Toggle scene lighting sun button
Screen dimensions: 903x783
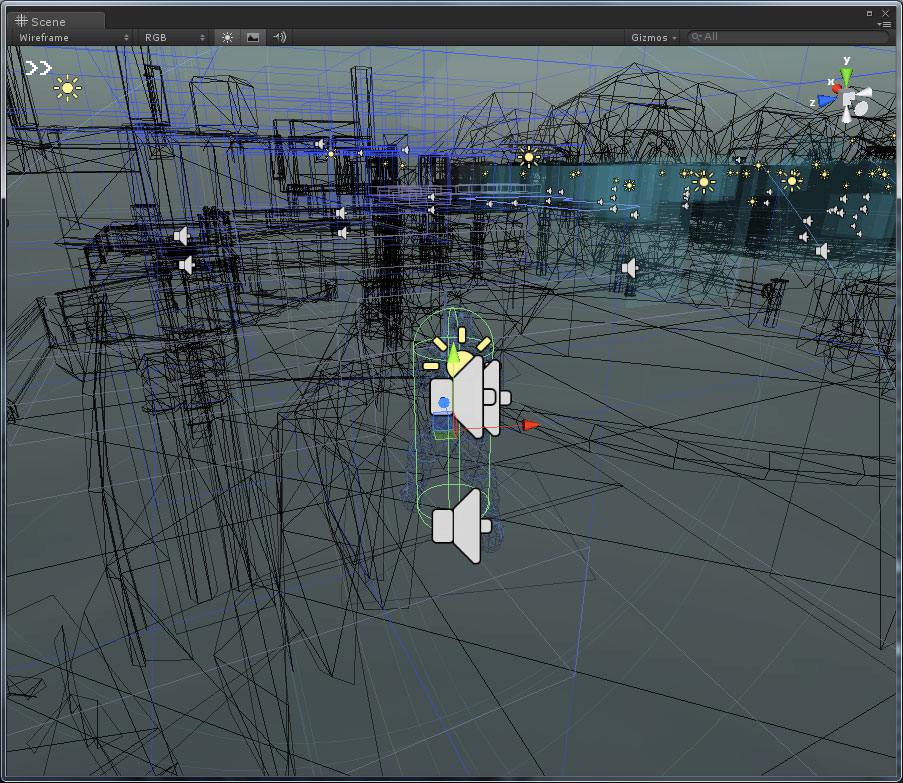click(x=227, y=37)
